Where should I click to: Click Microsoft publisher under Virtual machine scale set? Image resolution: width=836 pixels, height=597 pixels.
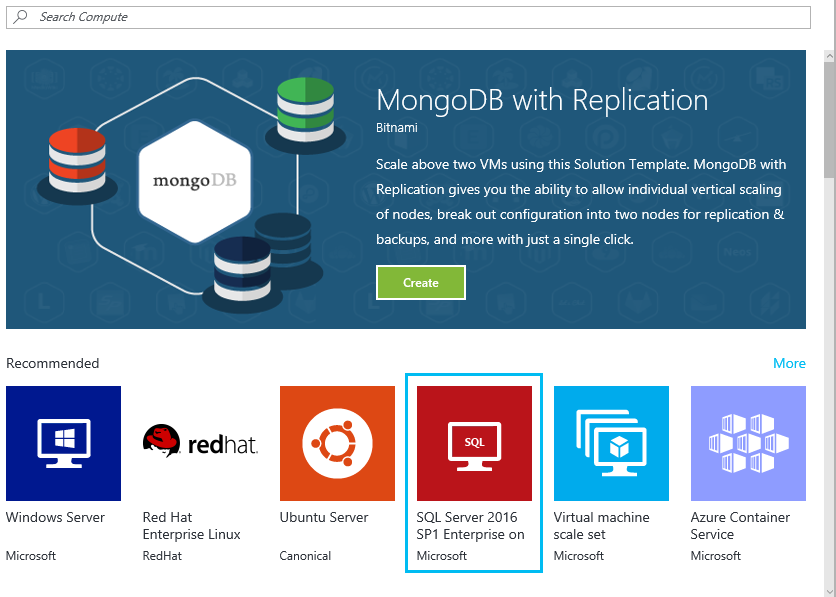[578, 556]
